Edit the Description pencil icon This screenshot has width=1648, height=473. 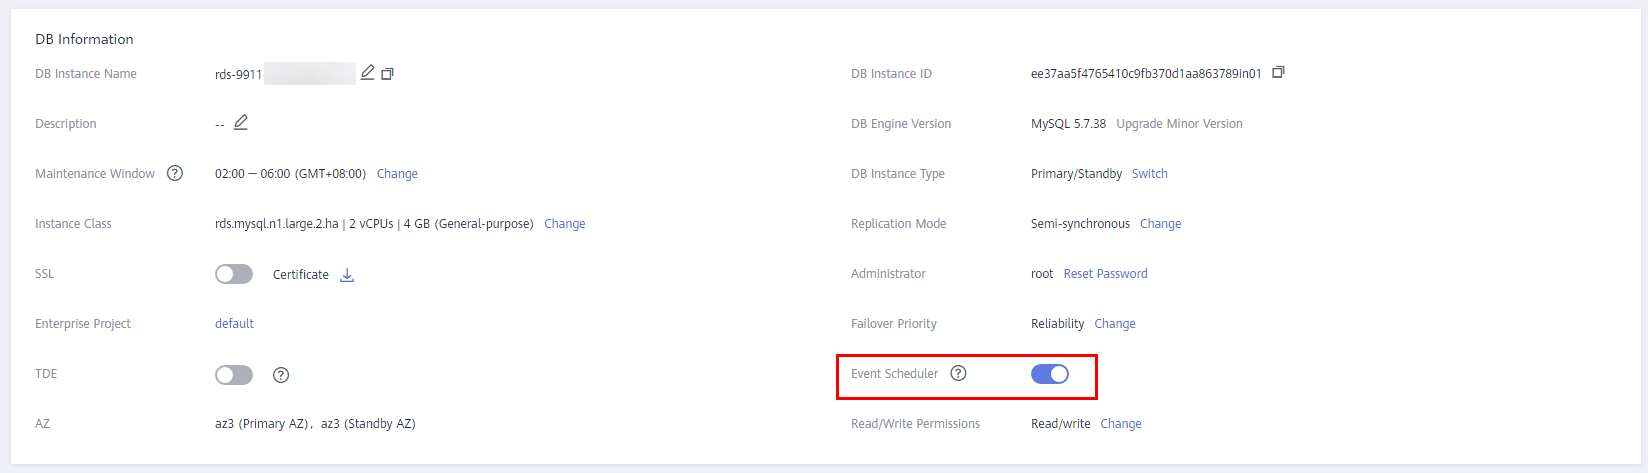click(241, 123)
